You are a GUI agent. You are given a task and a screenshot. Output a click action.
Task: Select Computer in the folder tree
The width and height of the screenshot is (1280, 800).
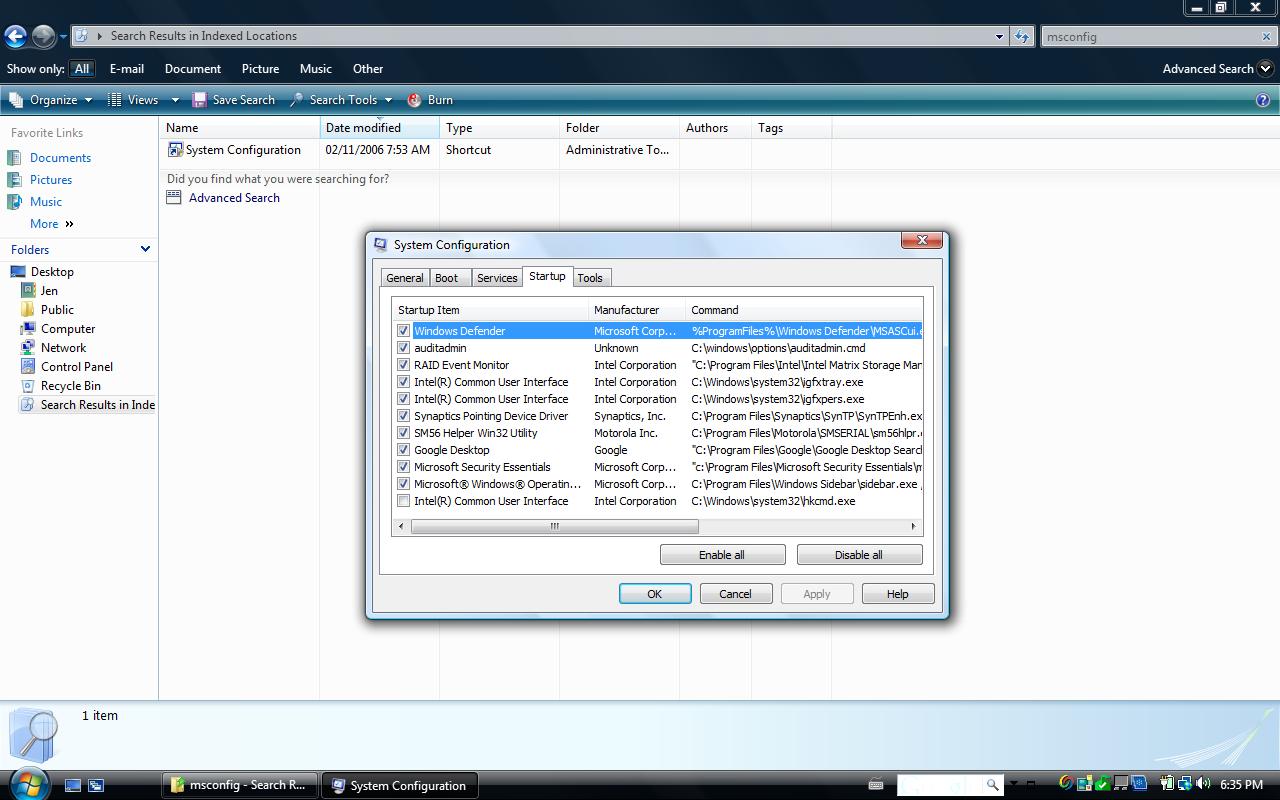[x=68, y=329]
